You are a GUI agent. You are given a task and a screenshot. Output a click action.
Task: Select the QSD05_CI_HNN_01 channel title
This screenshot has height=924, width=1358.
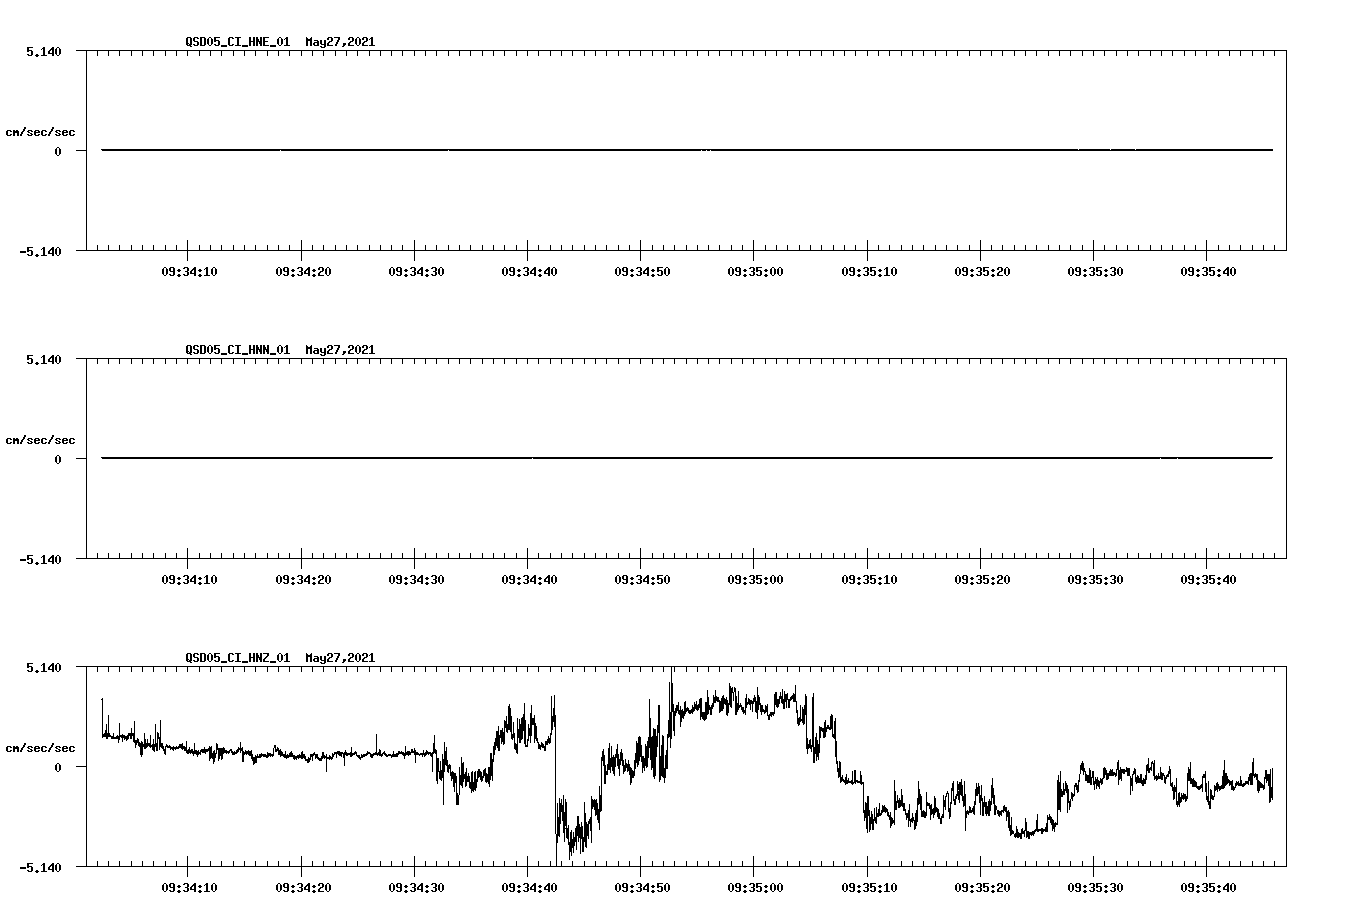pyautogui.click(x=235, y=351)
